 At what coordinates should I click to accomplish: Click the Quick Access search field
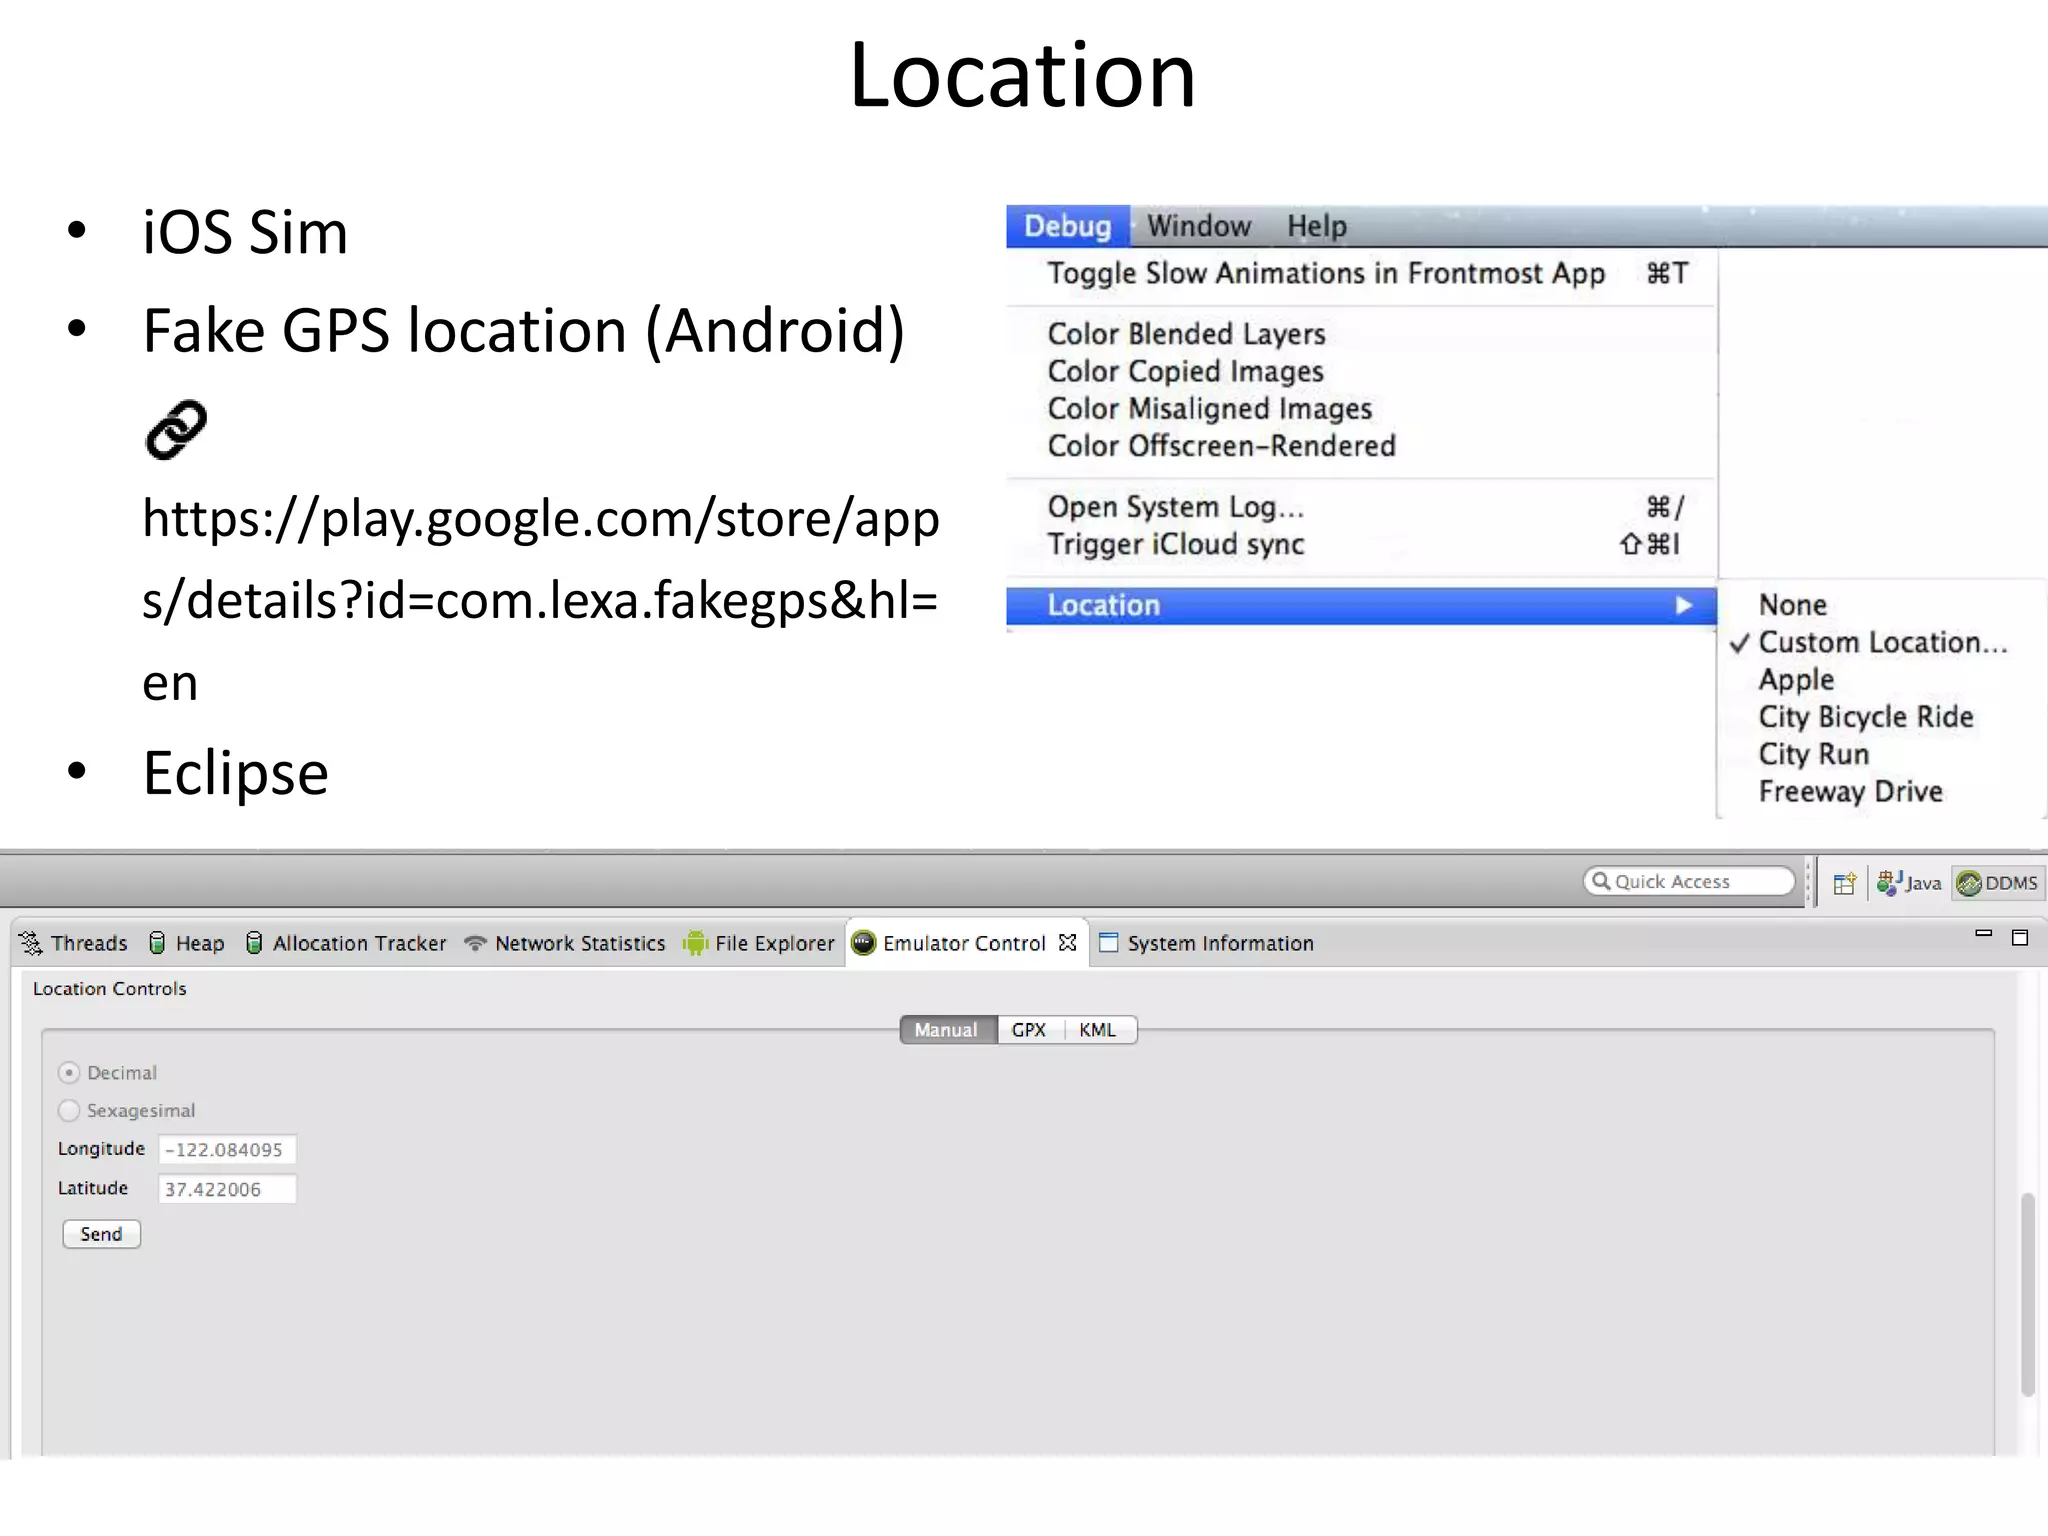point(1688,881)
